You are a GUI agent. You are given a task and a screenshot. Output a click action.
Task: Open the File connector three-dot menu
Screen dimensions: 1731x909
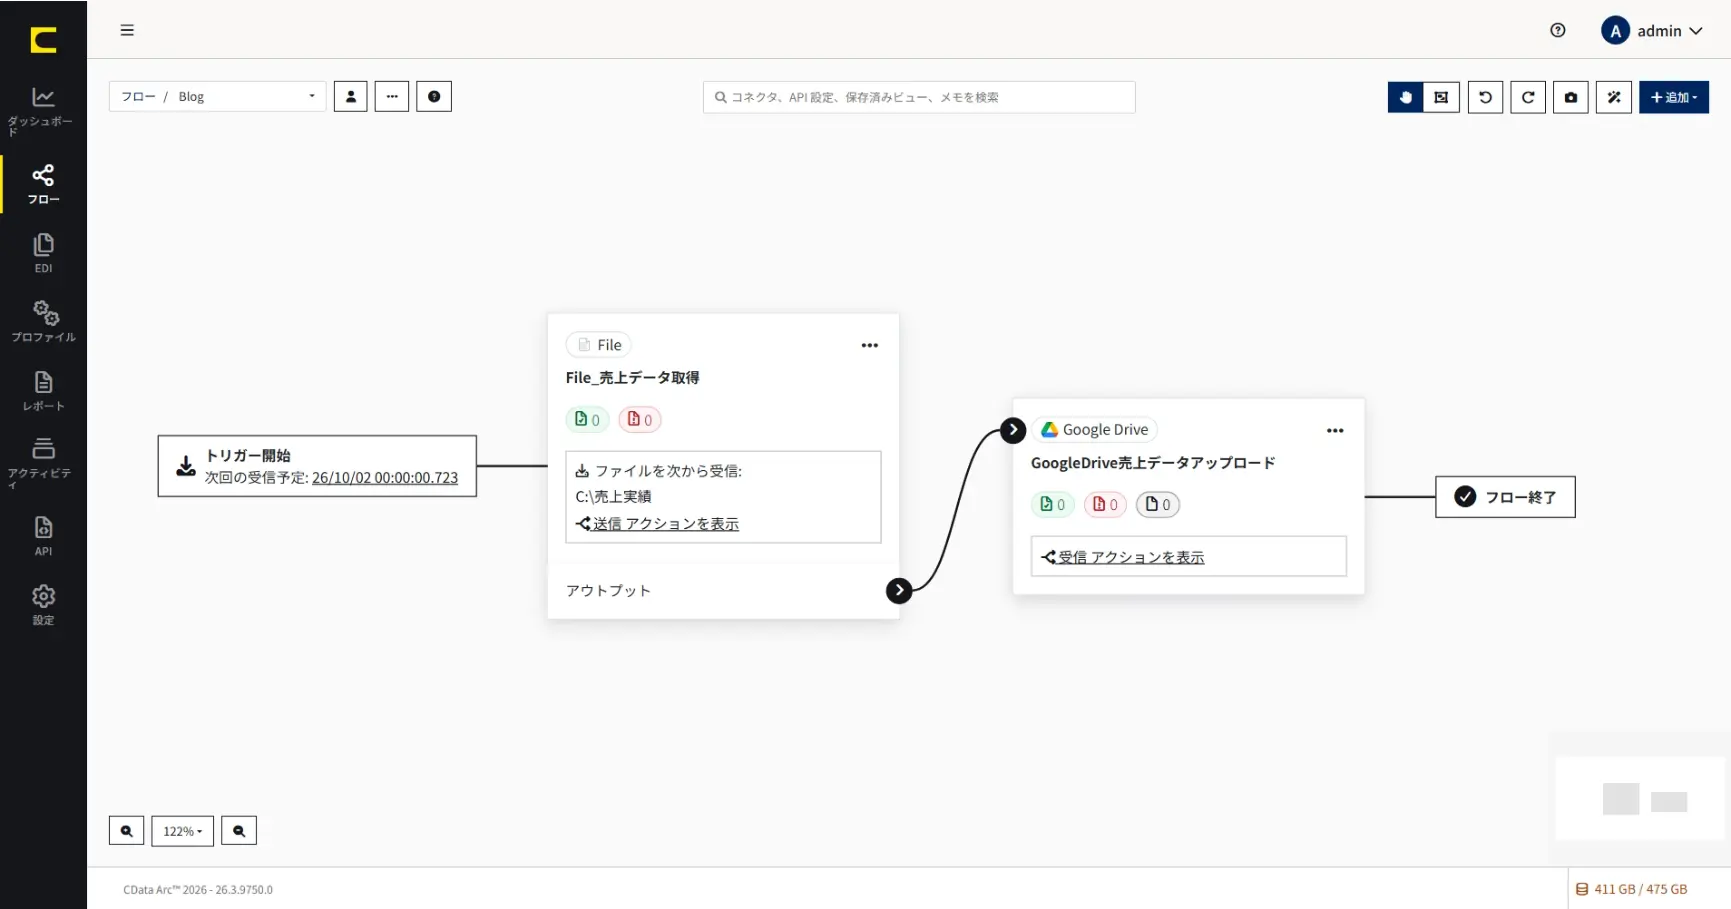870,345
